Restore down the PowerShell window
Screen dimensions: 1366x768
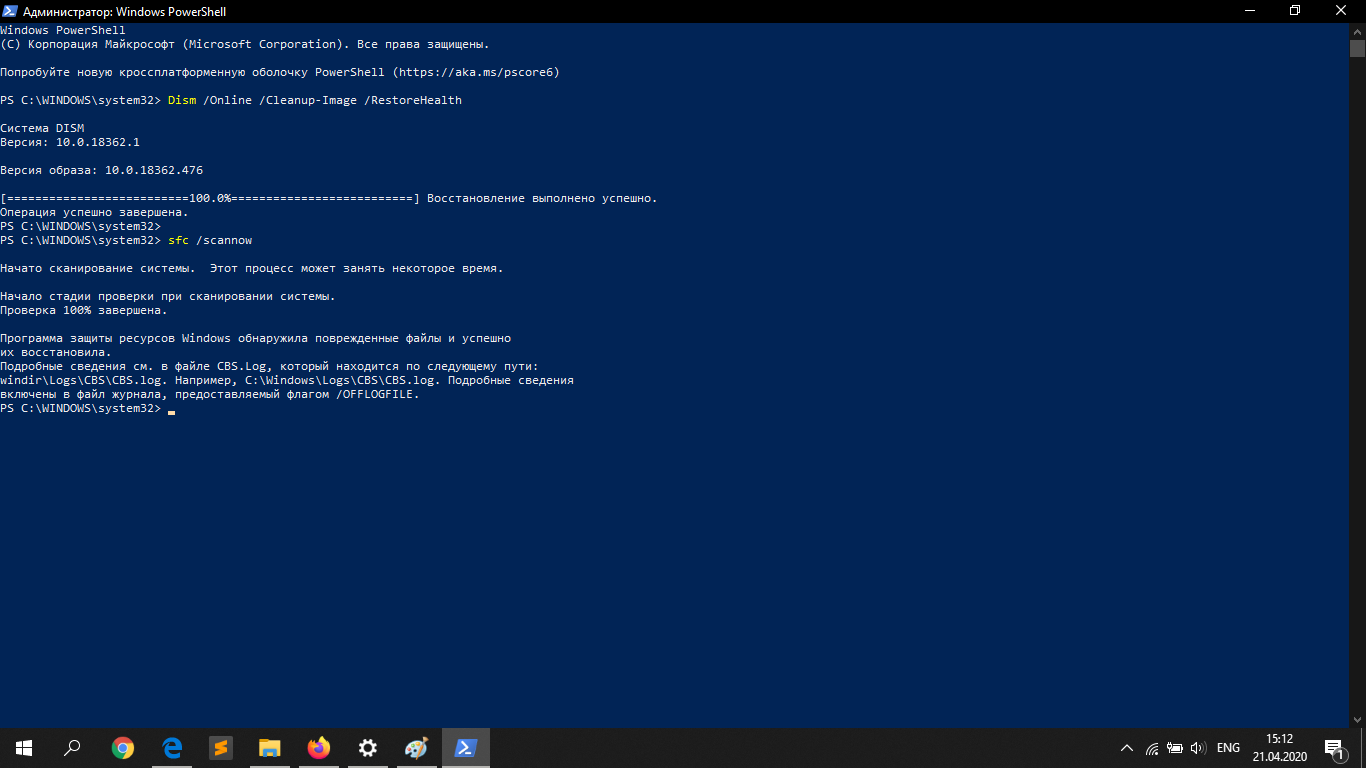point(1295,11)
